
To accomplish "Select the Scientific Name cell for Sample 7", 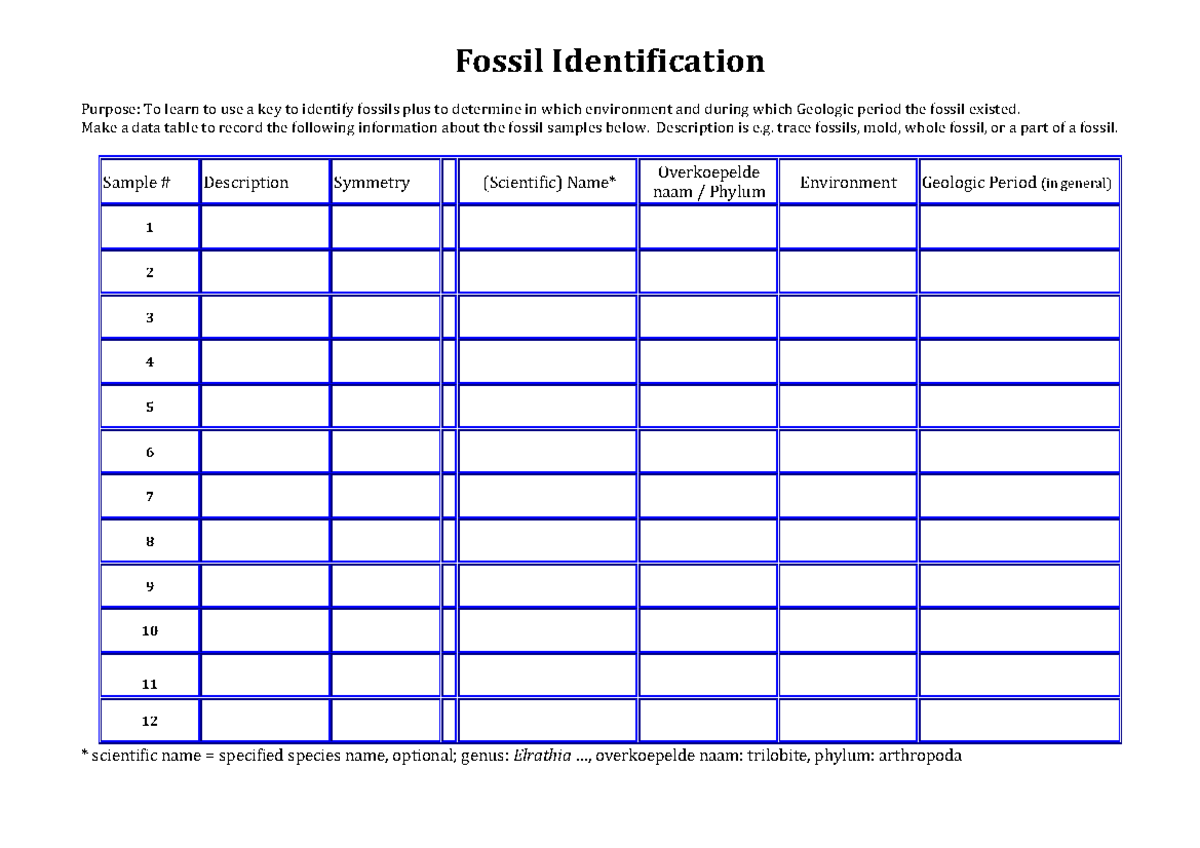I will (546, 496).
